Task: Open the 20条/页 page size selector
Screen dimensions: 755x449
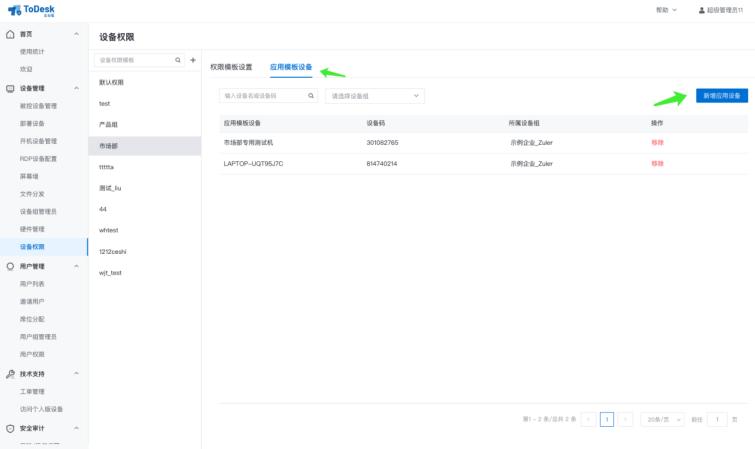Action: 660,420
